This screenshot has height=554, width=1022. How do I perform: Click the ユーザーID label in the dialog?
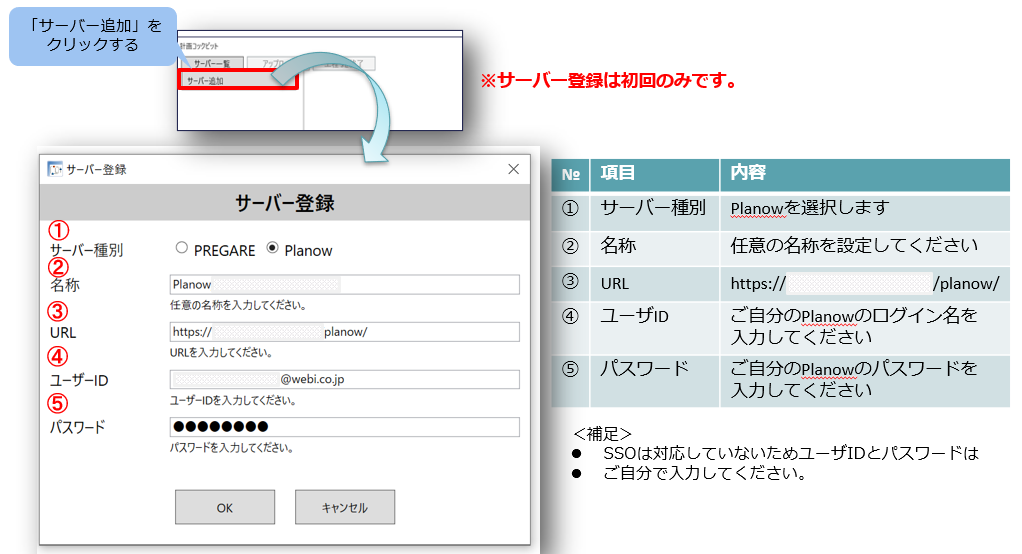79,380
